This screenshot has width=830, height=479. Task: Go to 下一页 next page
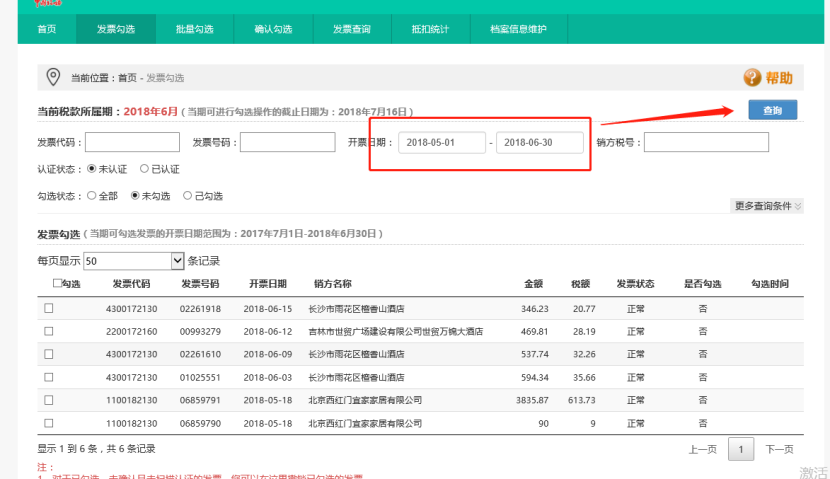tap(779, 450)
